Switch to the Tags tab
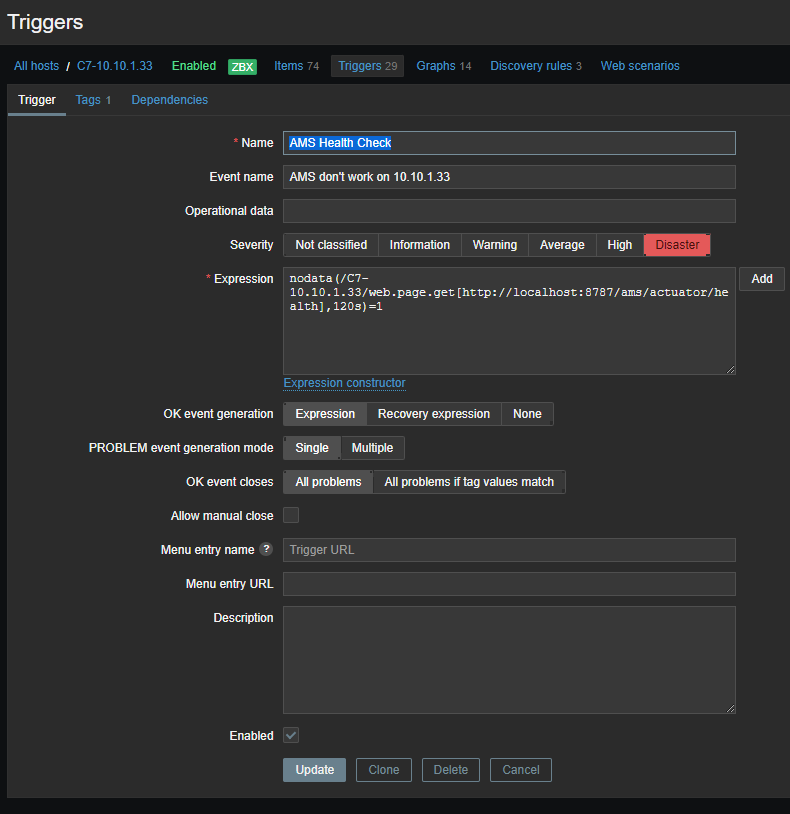Viewport: 790px width, 814px height. coord(92,100)
